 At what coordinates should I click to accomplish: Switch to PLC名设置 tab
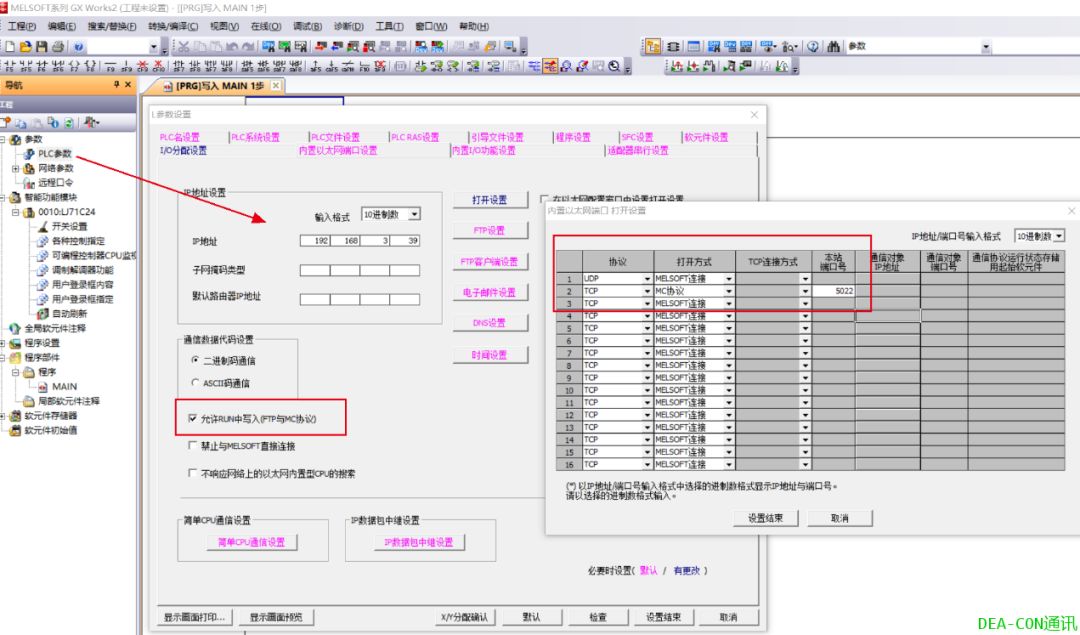(179, 137)
